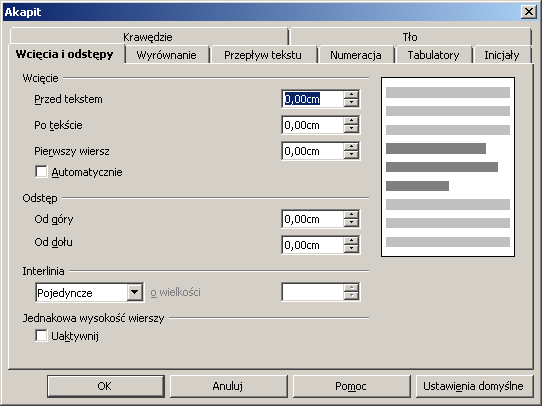The height and width of the screenshot is (406, 542).
Task: Click the Anuluj button
Action: pos(228,386)
